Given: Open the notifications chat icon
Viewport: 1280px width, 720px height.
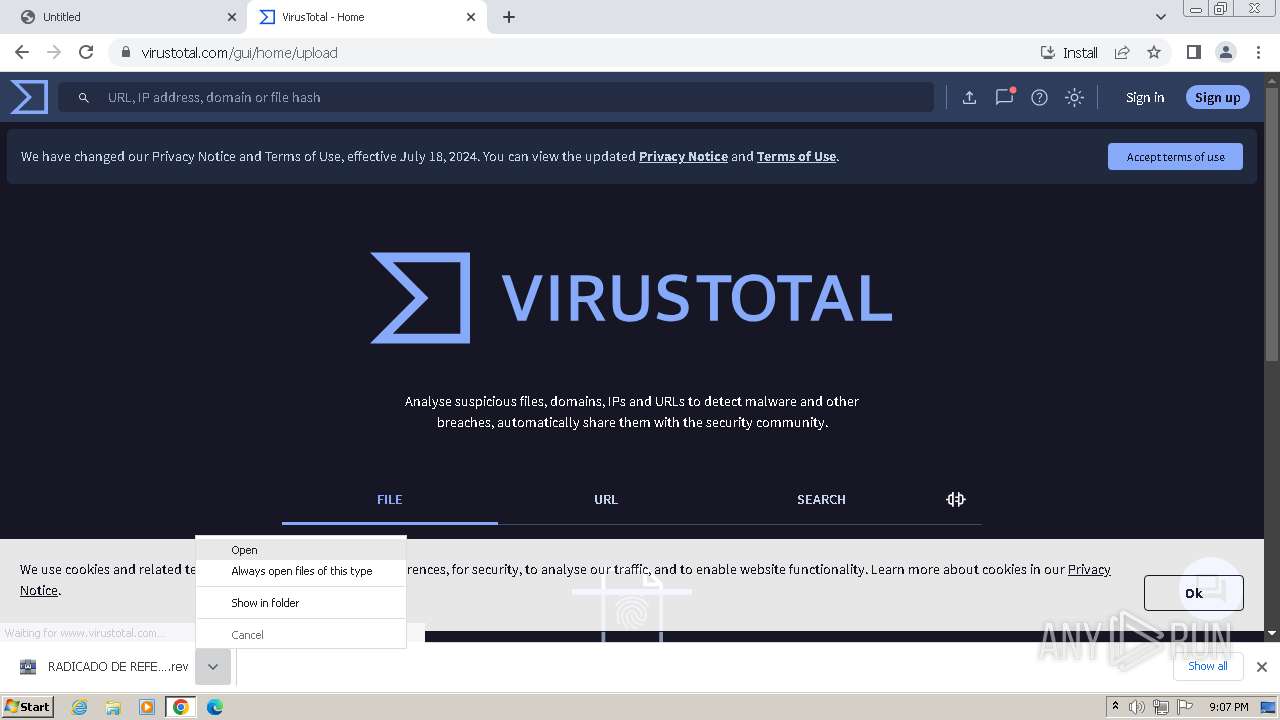Looking at the screenshot, I should point(1004,97).
